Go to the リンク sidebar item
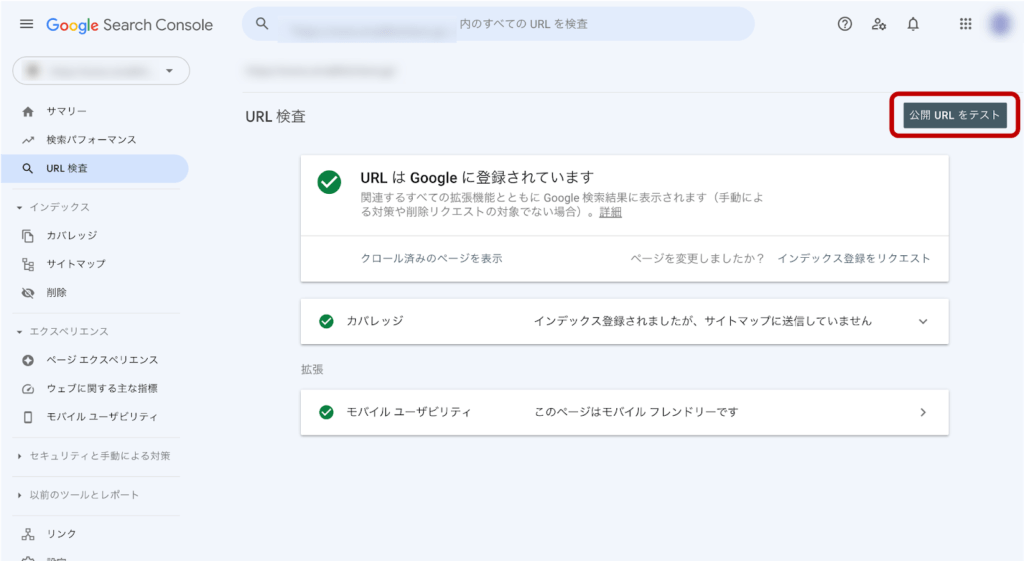Screen dimensions: 1024x561 [61, 534]
